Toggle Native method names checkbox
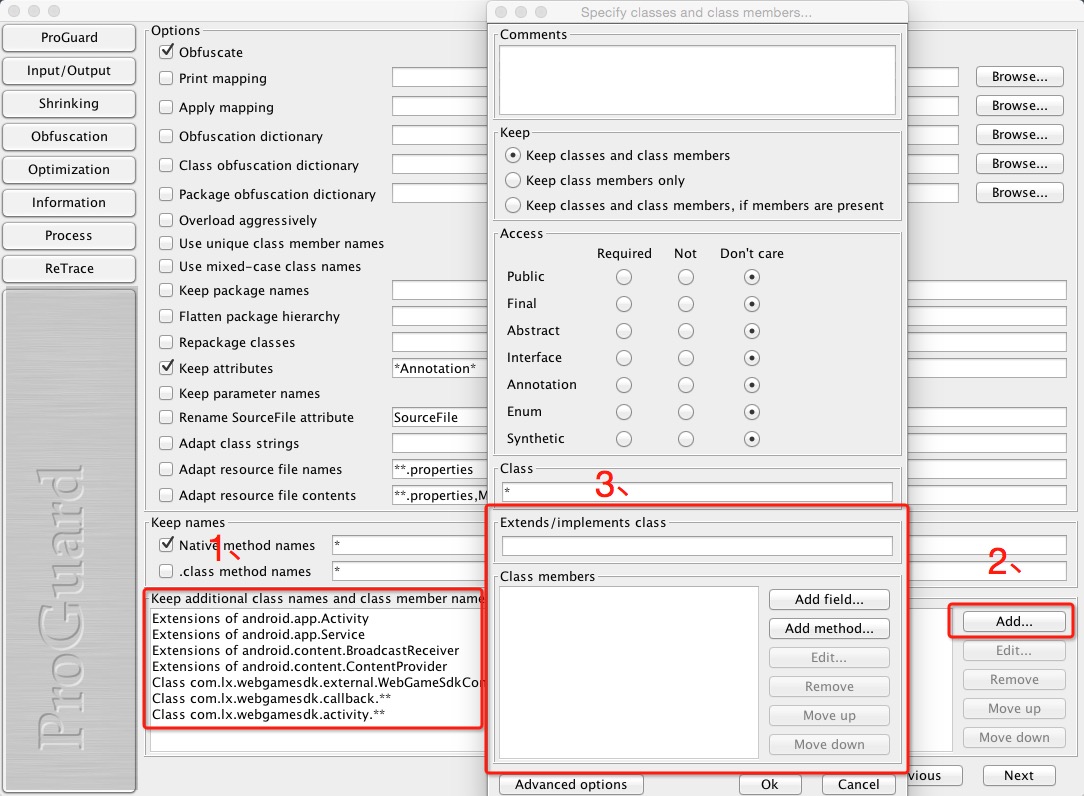1084x796 pixels. click(x=166, y=545)
